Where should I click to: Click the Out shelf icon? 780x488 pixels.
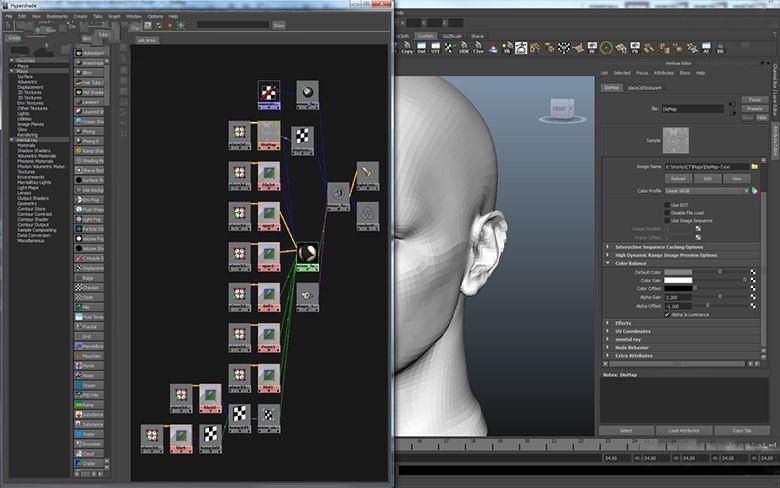click(x=421, y=48)
